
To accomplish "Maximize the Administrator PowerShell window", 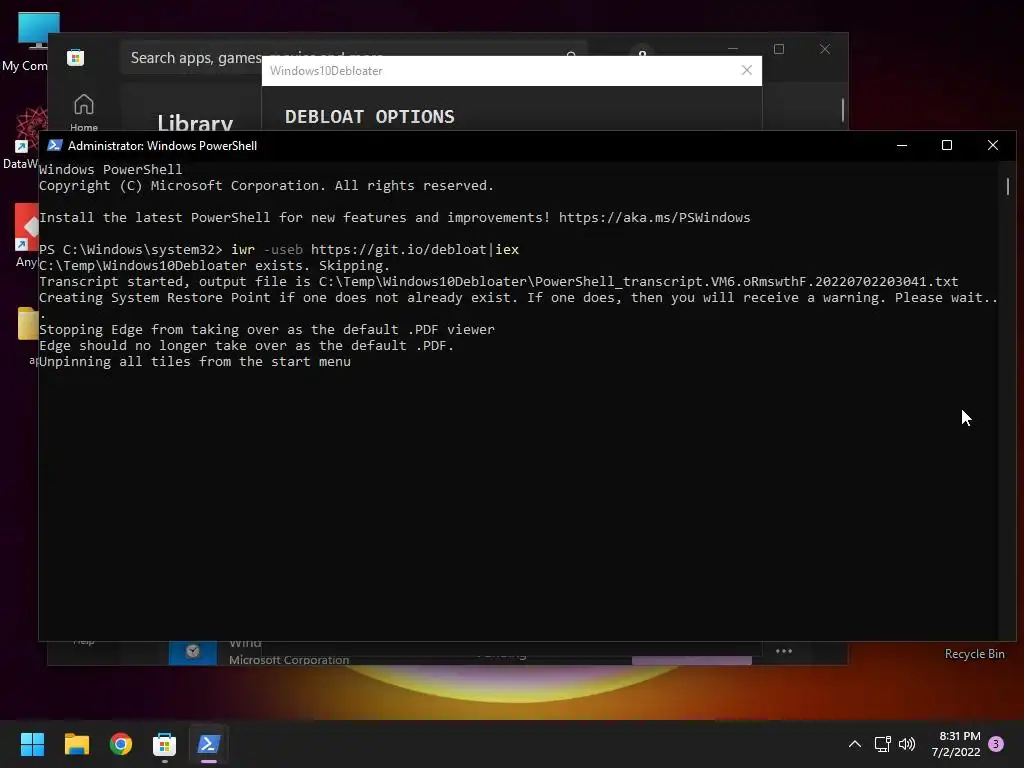I will [947, 145].
